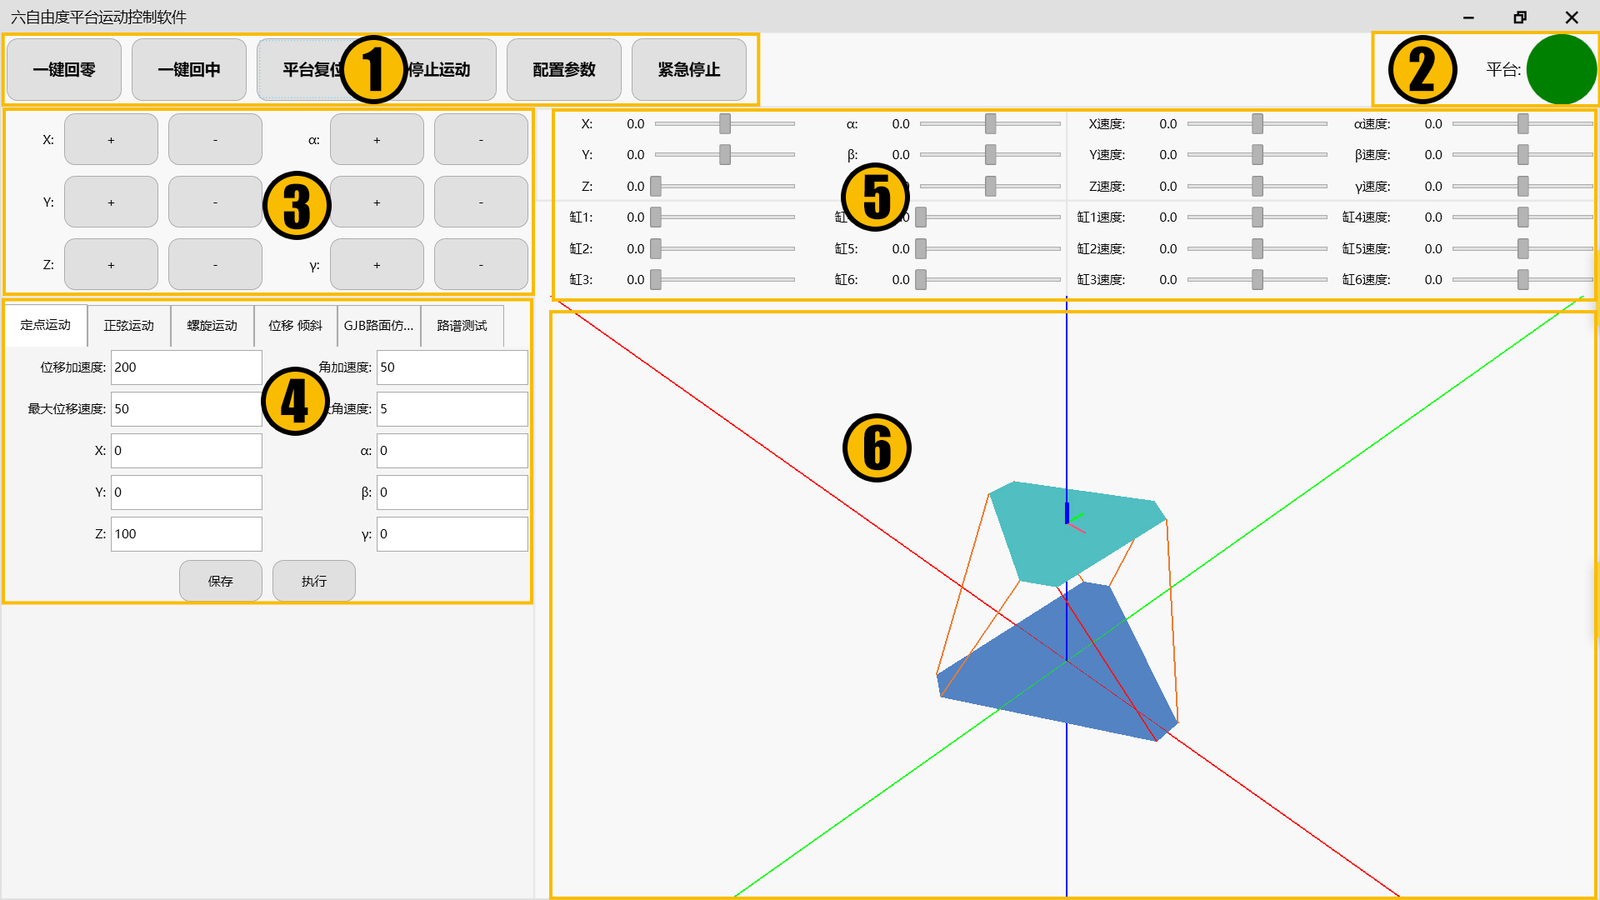The image size is (1600, 900).
Task: Click the 缸1 length slider
Action: [x=725, y=217]
